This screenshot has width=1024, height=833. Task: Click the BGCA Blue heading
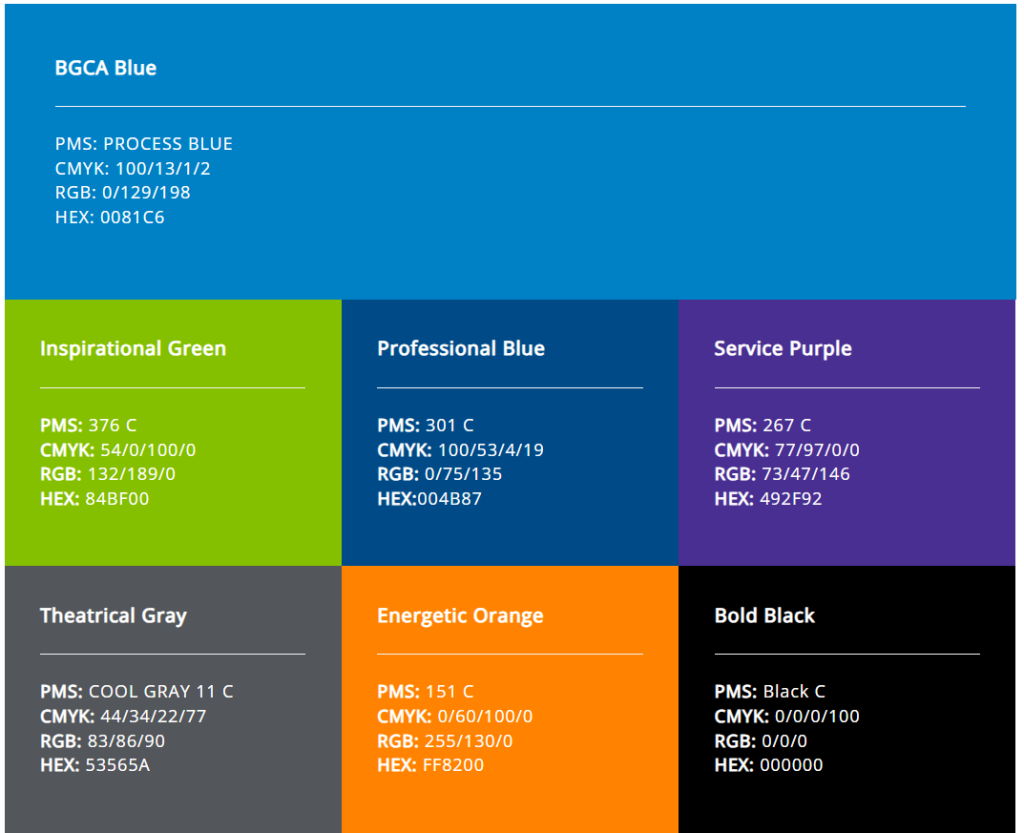tap(105, 68)
